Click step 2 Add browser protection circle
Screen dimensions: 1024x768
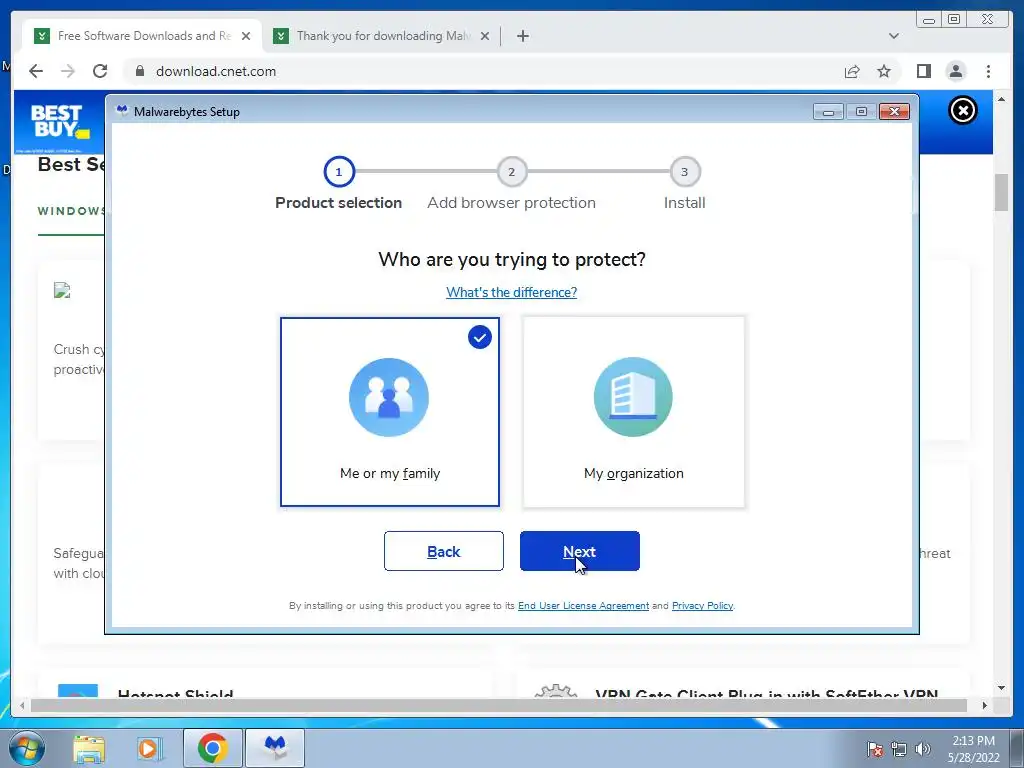[511, 172]
